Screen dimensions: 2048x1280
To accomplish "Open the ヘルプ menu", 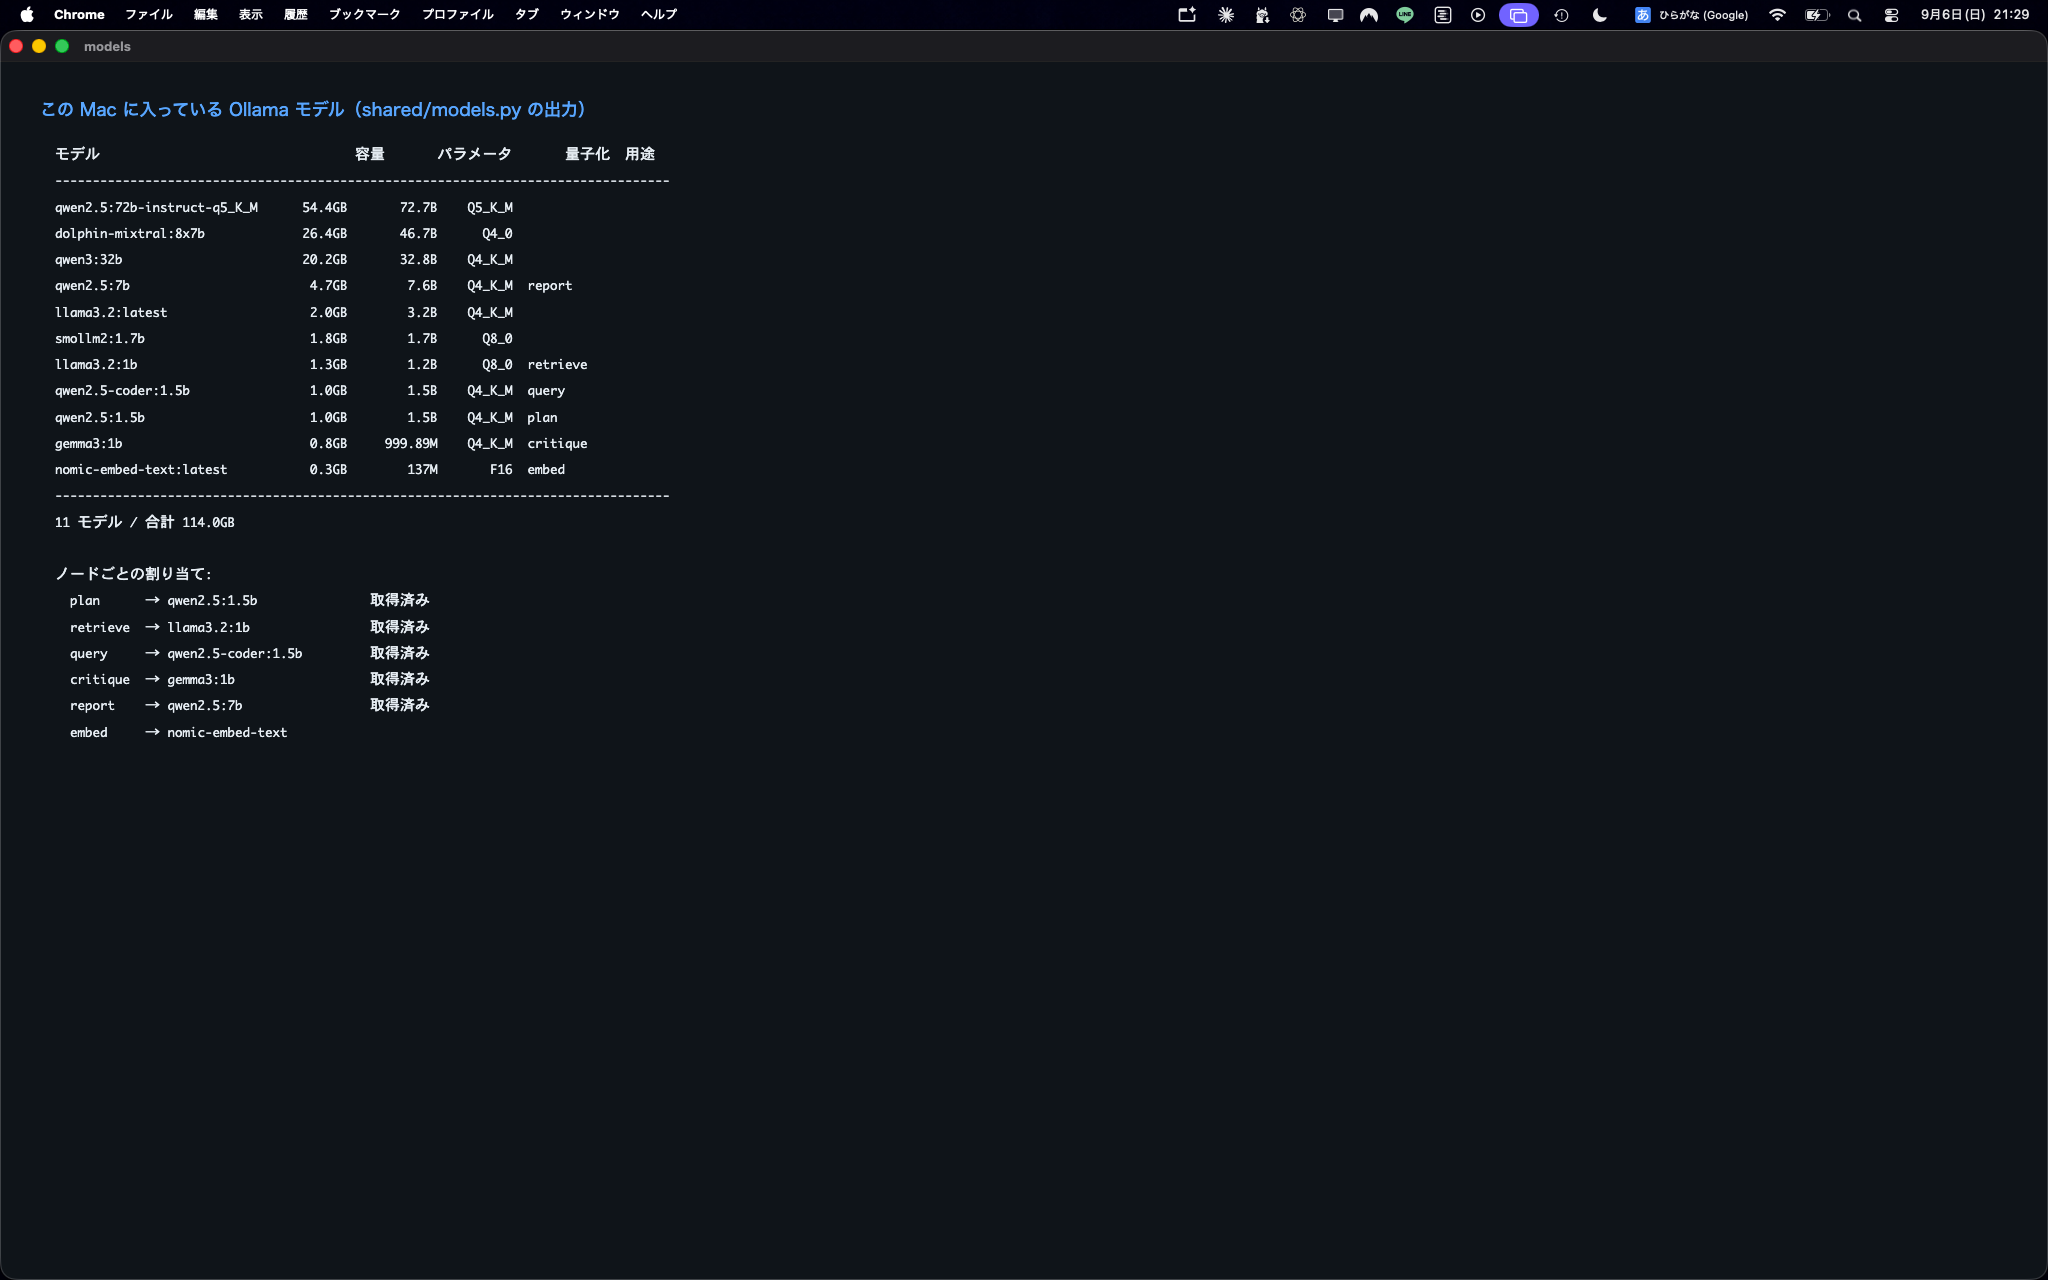I will pyautogui.click(x=659, y=15).
